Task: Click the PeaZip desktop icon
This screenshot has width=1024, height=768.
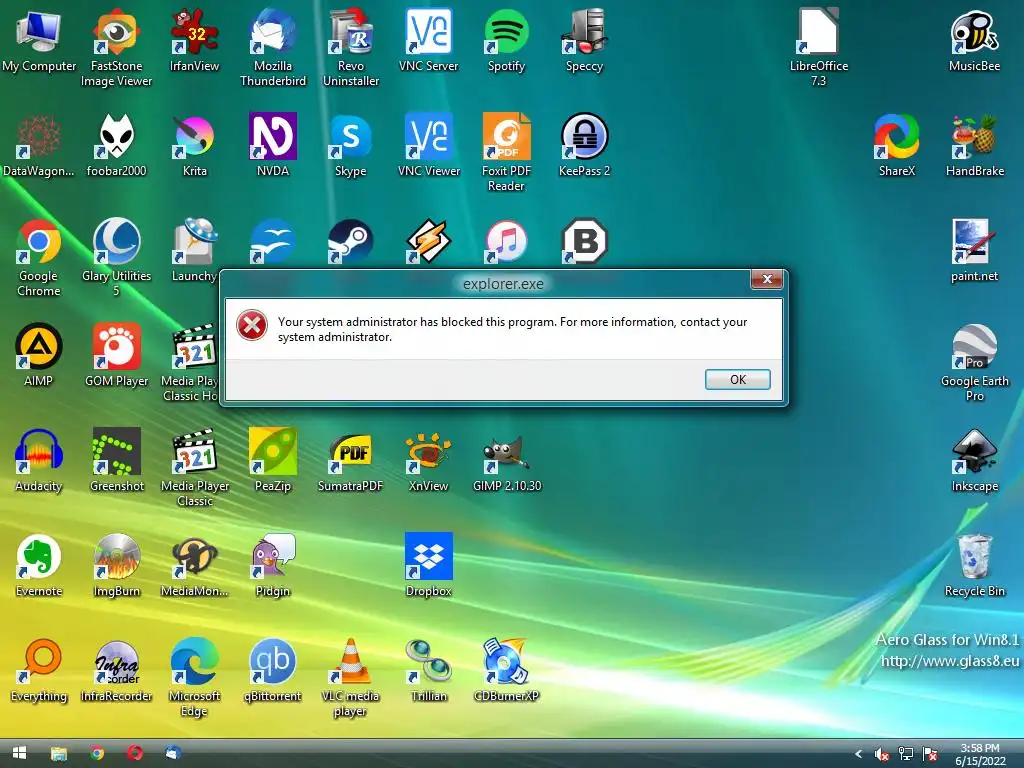Action: coord(273,460)
